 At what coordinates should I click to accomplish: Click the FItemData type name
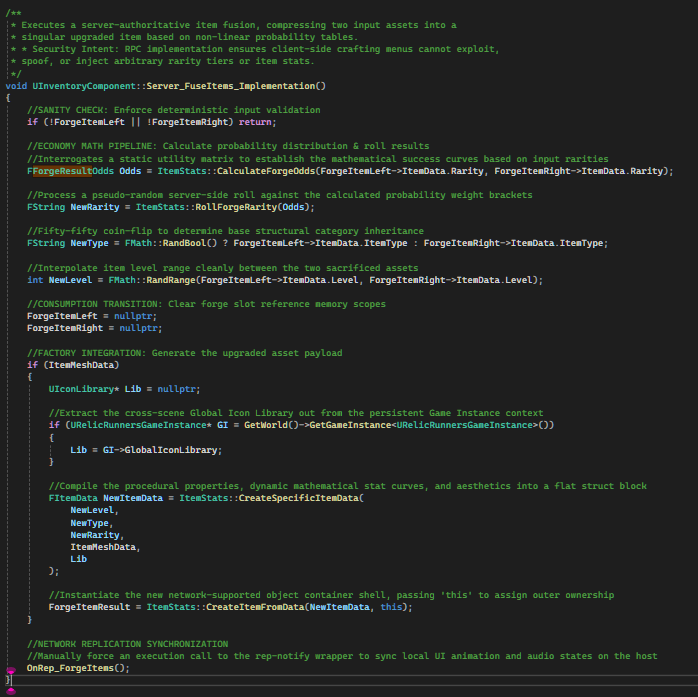point(73,498)
